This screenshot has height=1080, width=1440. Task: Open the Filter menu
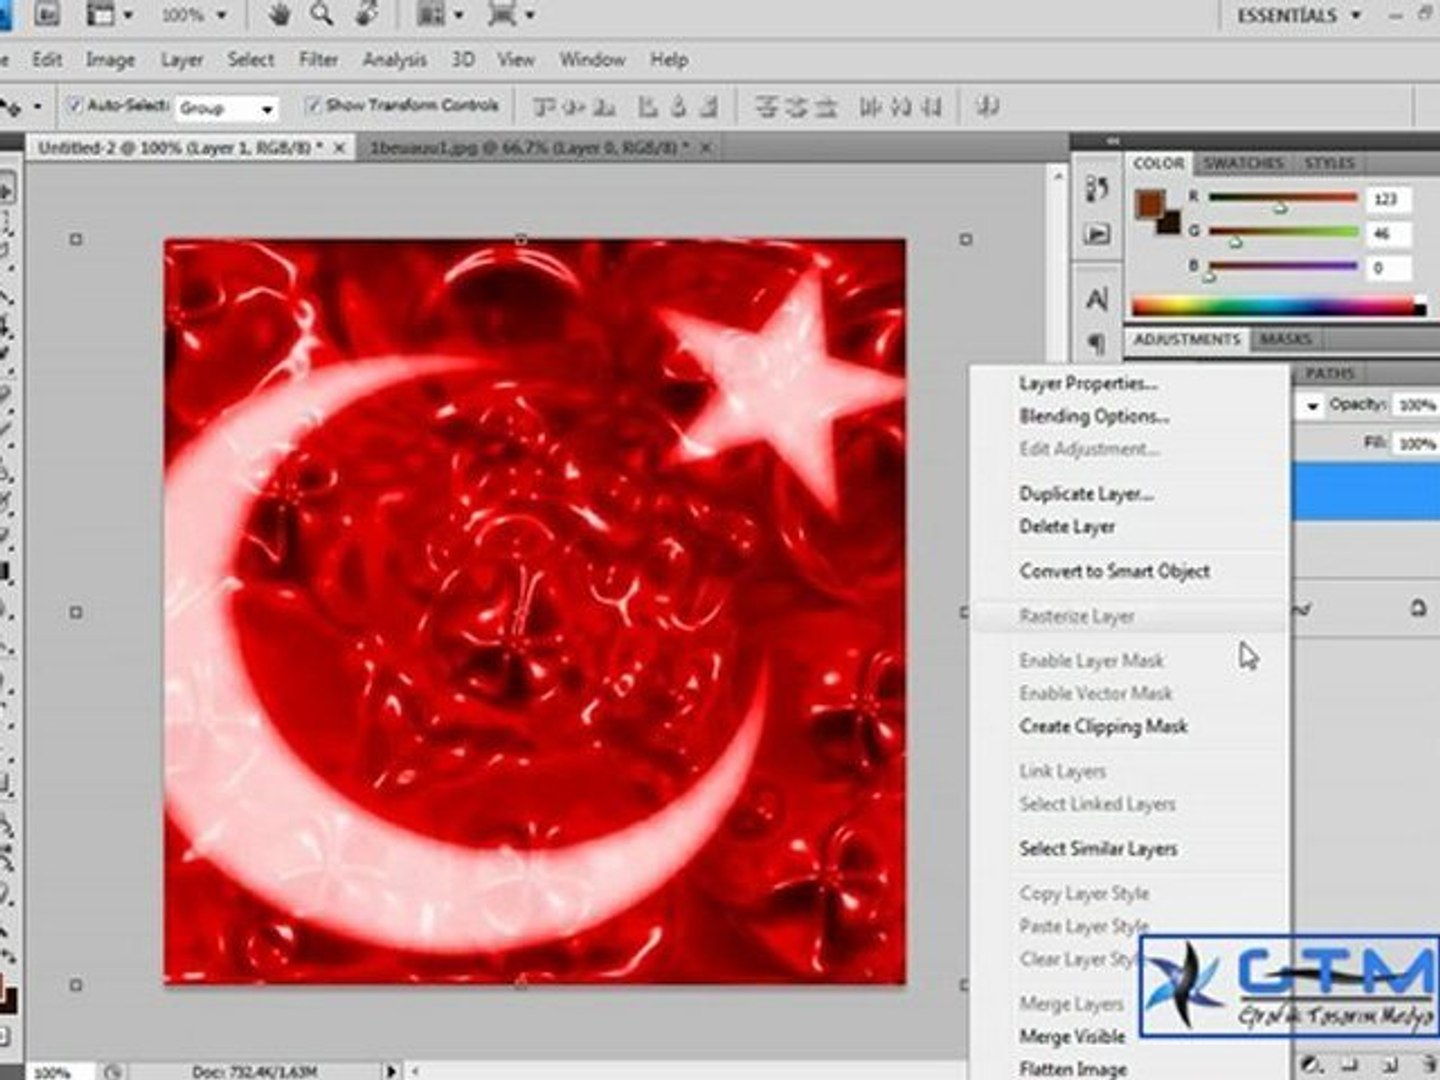pyautogui.click(x=318, y=60)
